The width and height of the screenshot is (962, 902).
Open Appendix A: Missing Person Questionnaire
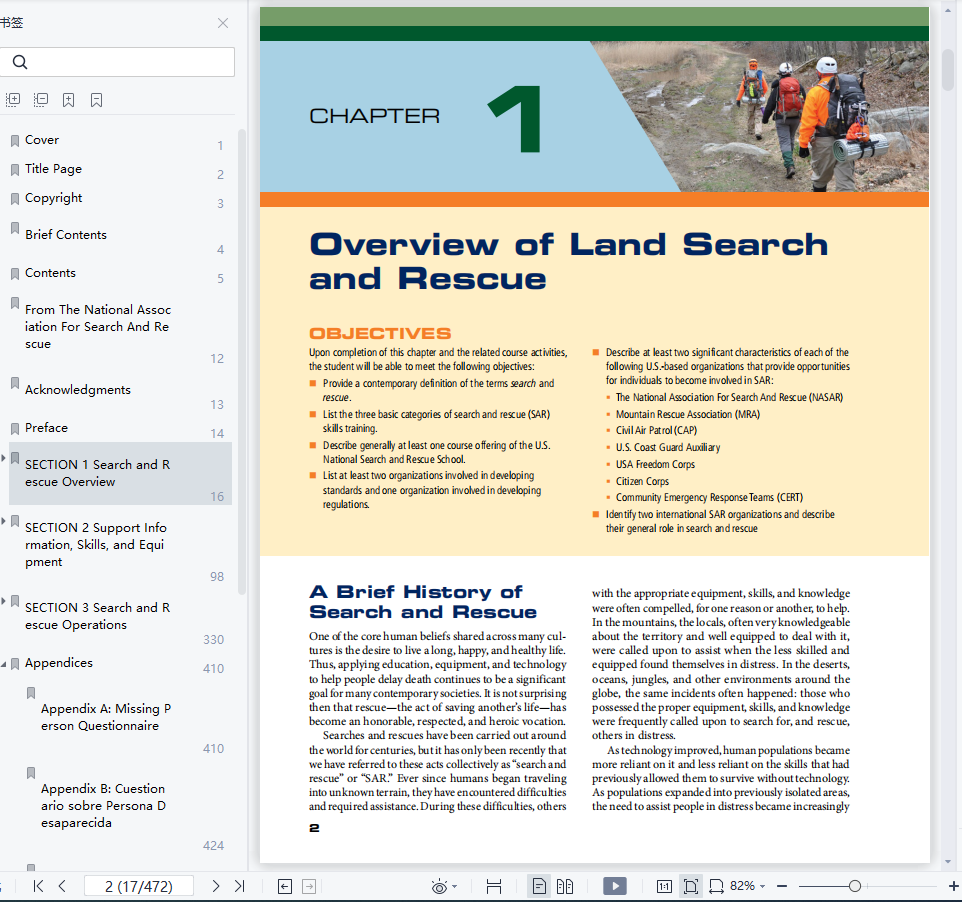pos(106,717)
